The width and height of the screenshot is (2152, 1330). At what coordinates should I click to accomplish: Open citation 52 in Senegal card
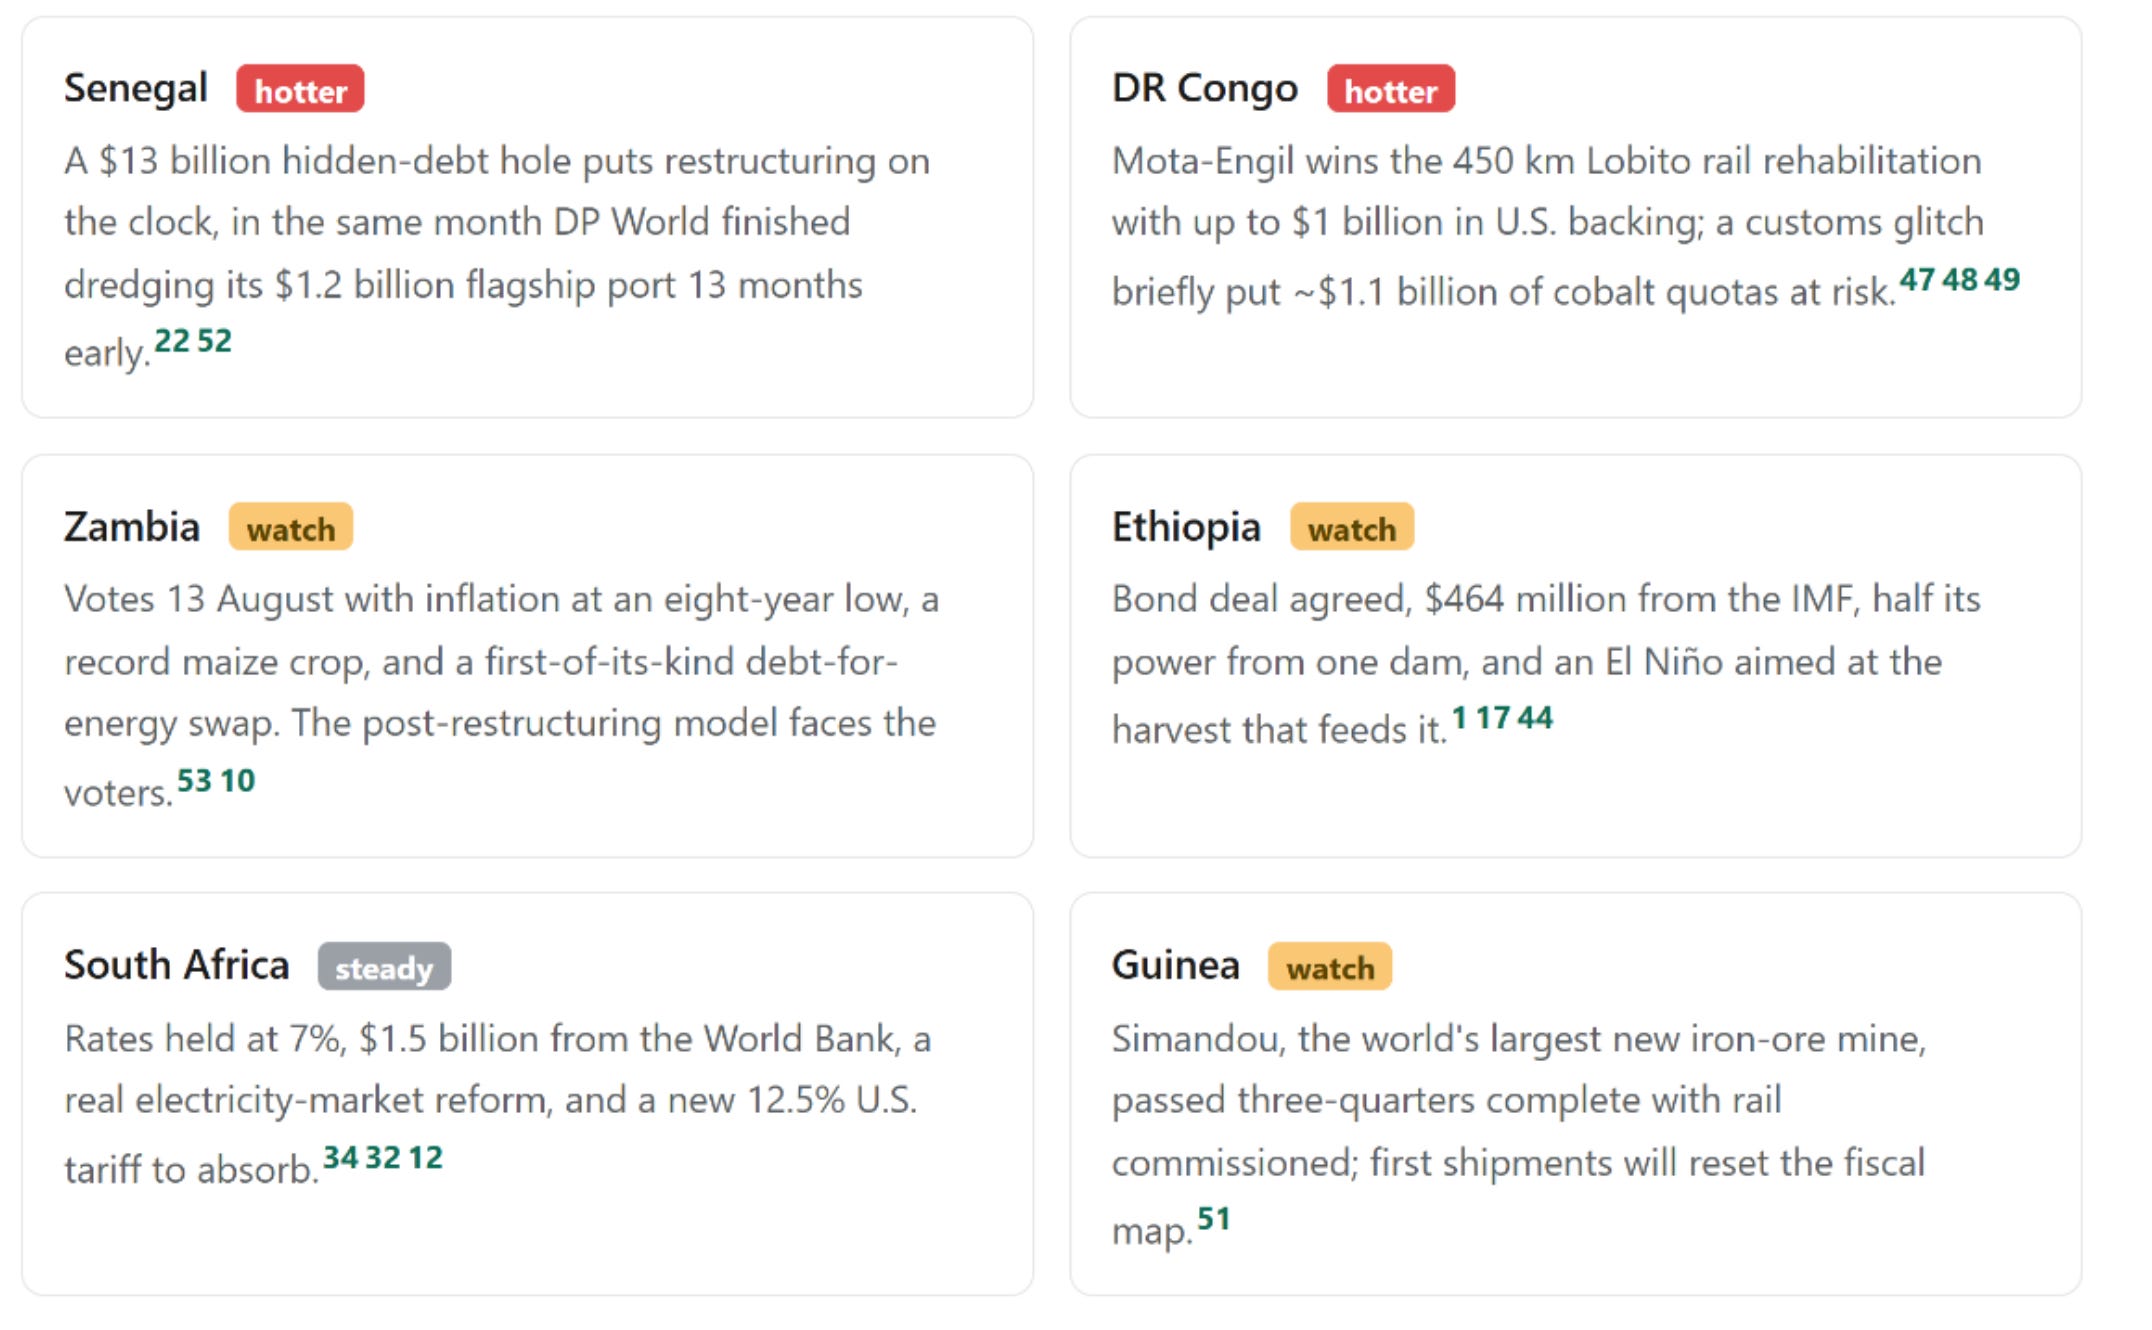coord(214,341)
